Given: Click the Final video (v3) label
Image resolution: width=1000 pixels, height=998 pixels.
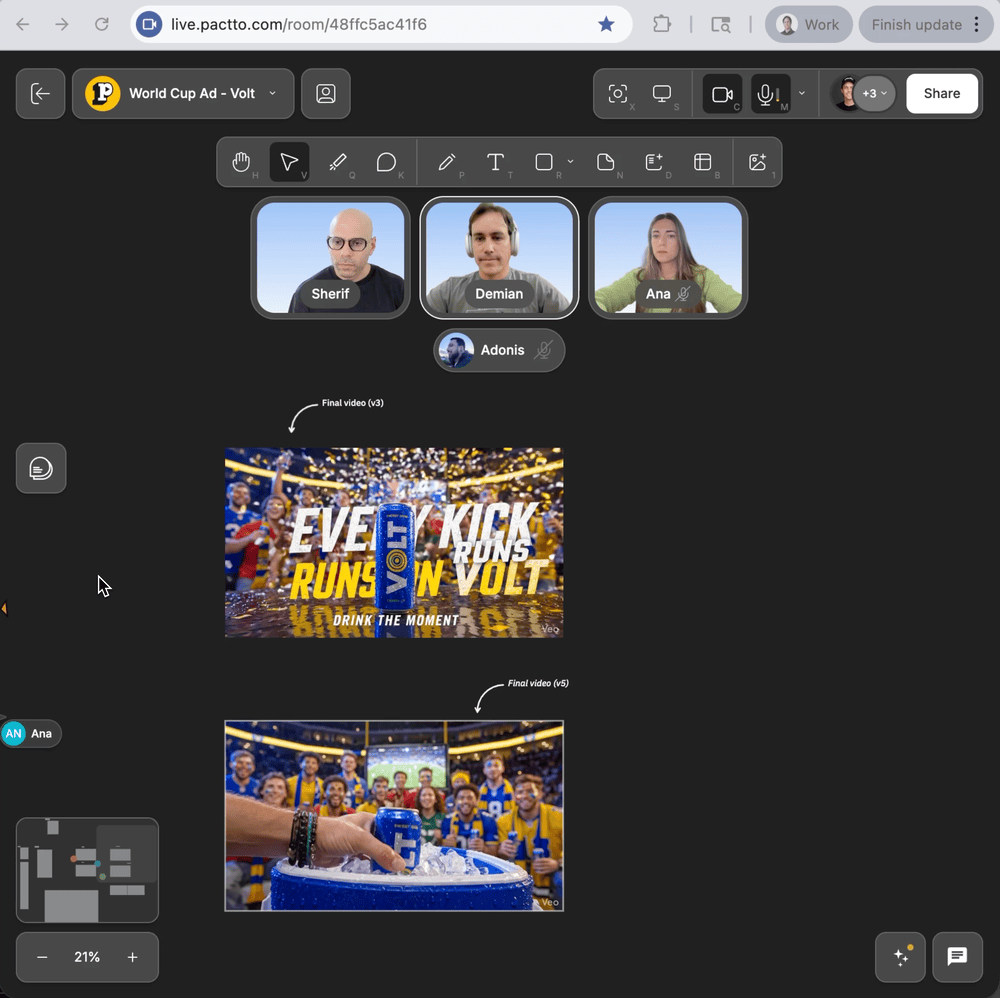Looking at the screenshot, I should pyautogui.click(x=352, y=403).
